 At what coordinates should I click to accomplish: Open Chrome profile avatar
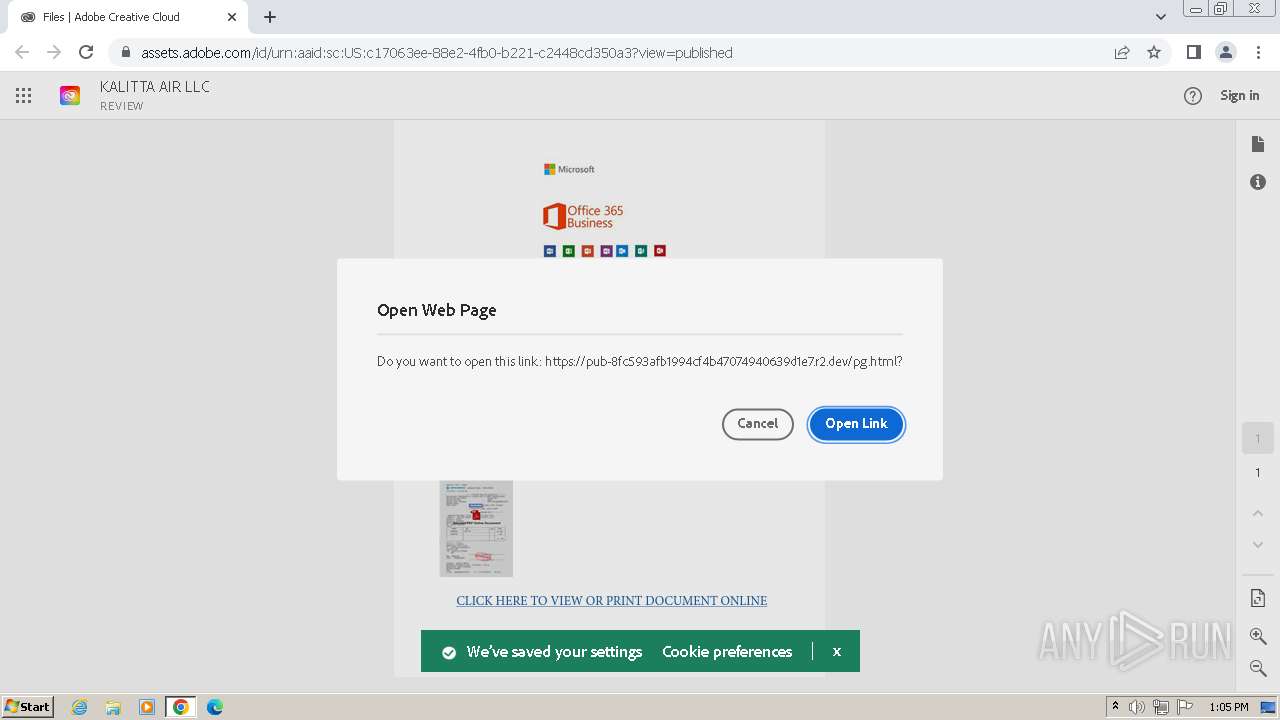pyautogui.click(x=1225, y=53)
